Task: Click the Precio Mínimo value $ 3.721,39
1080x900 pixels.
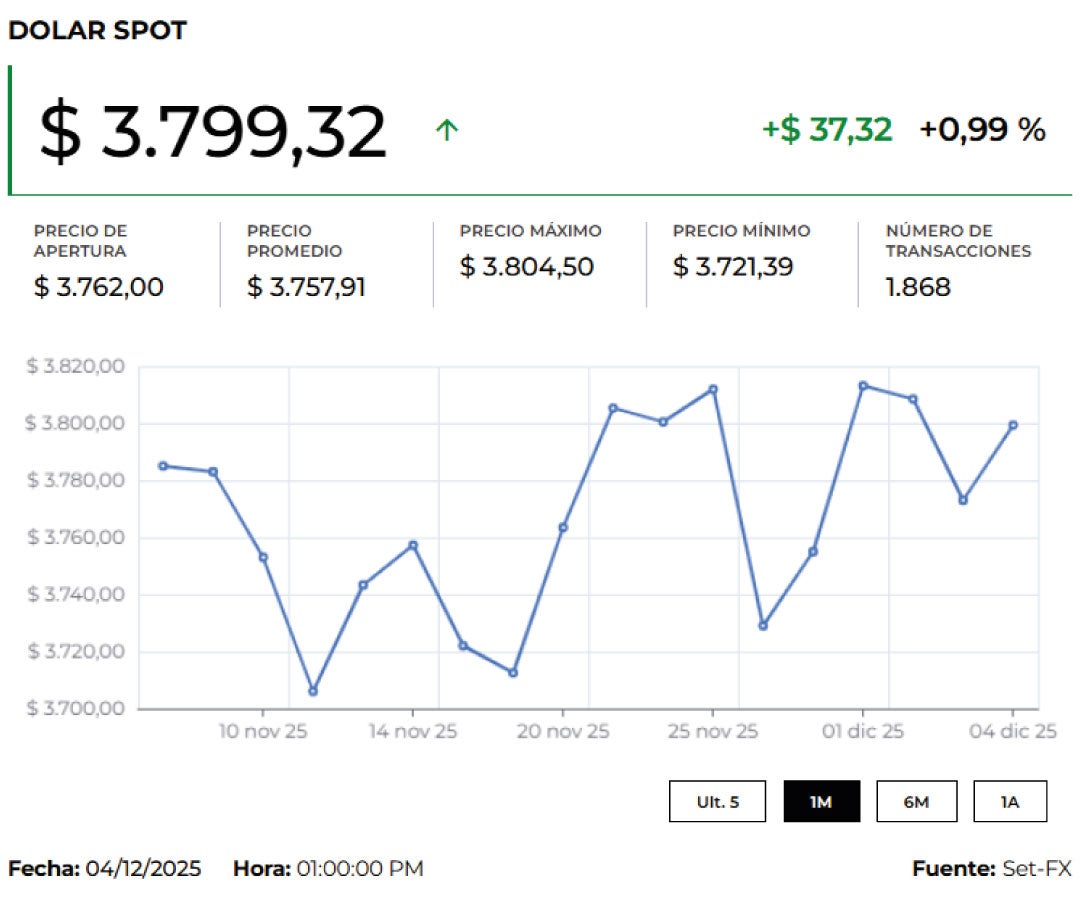Action: click(739, 267)
